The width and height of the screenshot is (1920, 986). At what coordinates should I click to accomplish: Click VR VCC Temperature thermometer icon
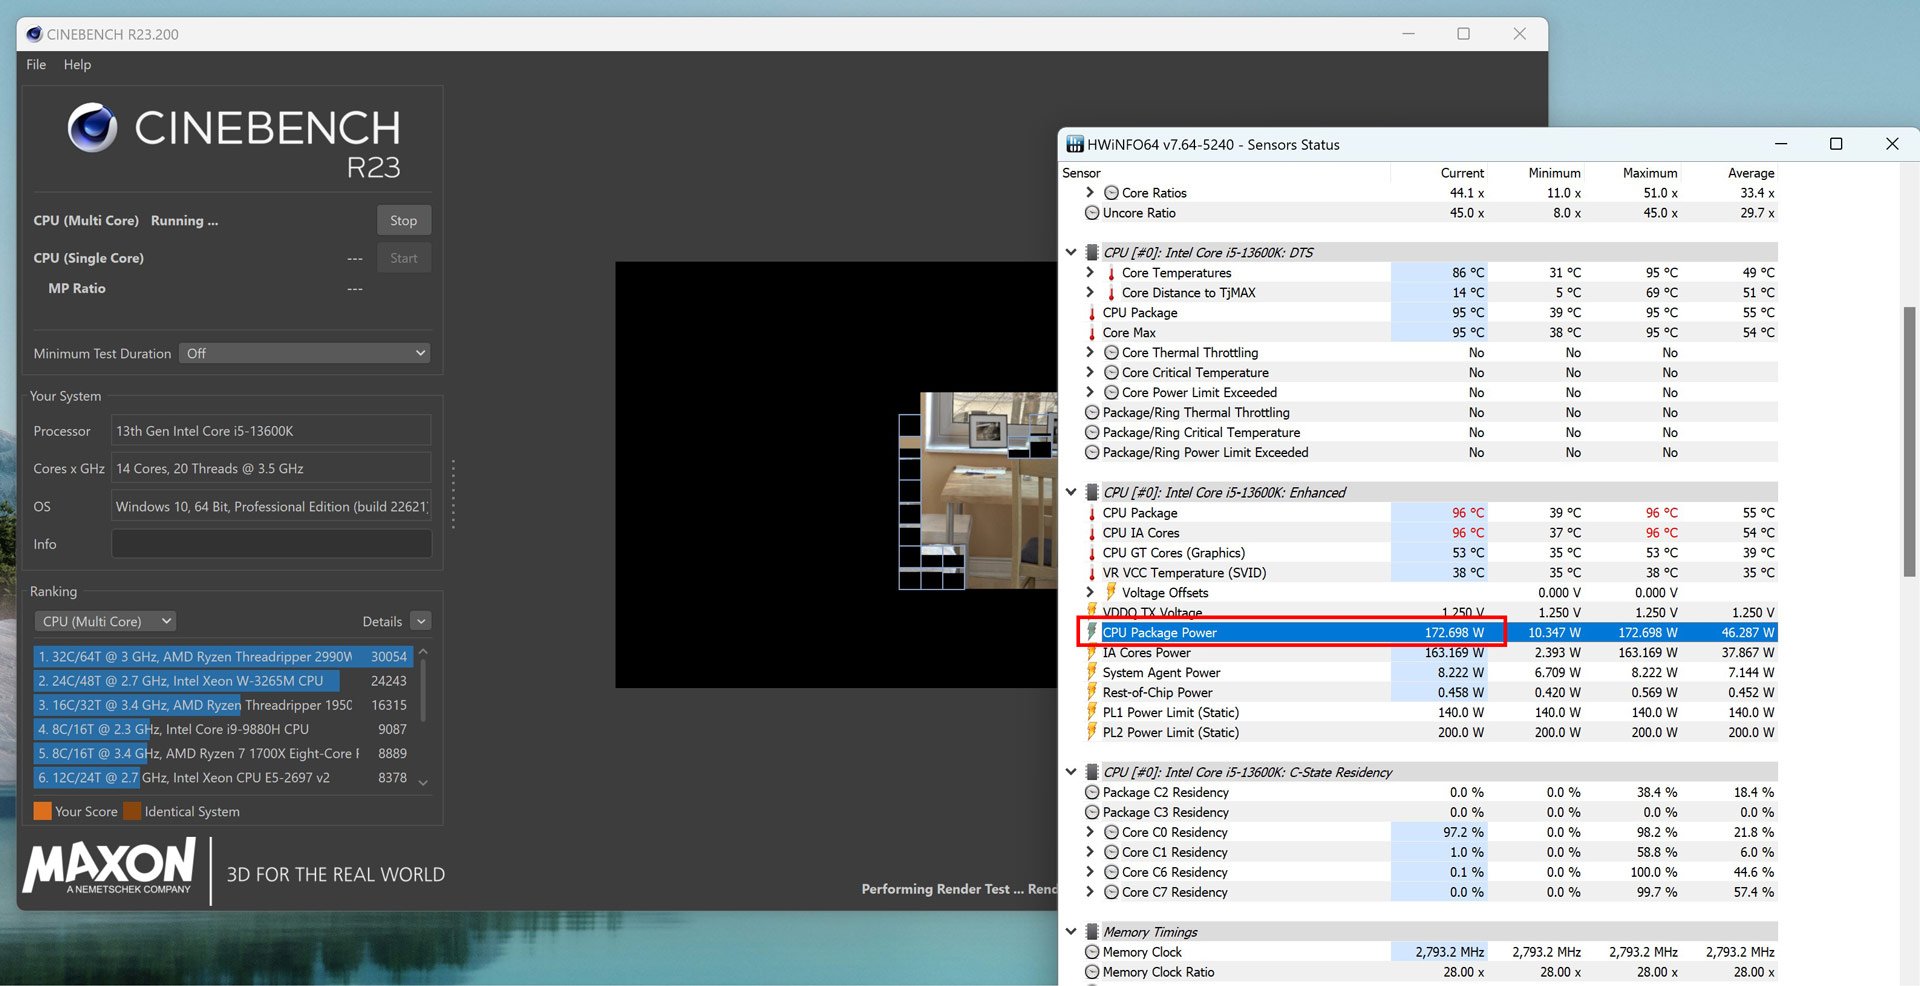(1092, 573)
